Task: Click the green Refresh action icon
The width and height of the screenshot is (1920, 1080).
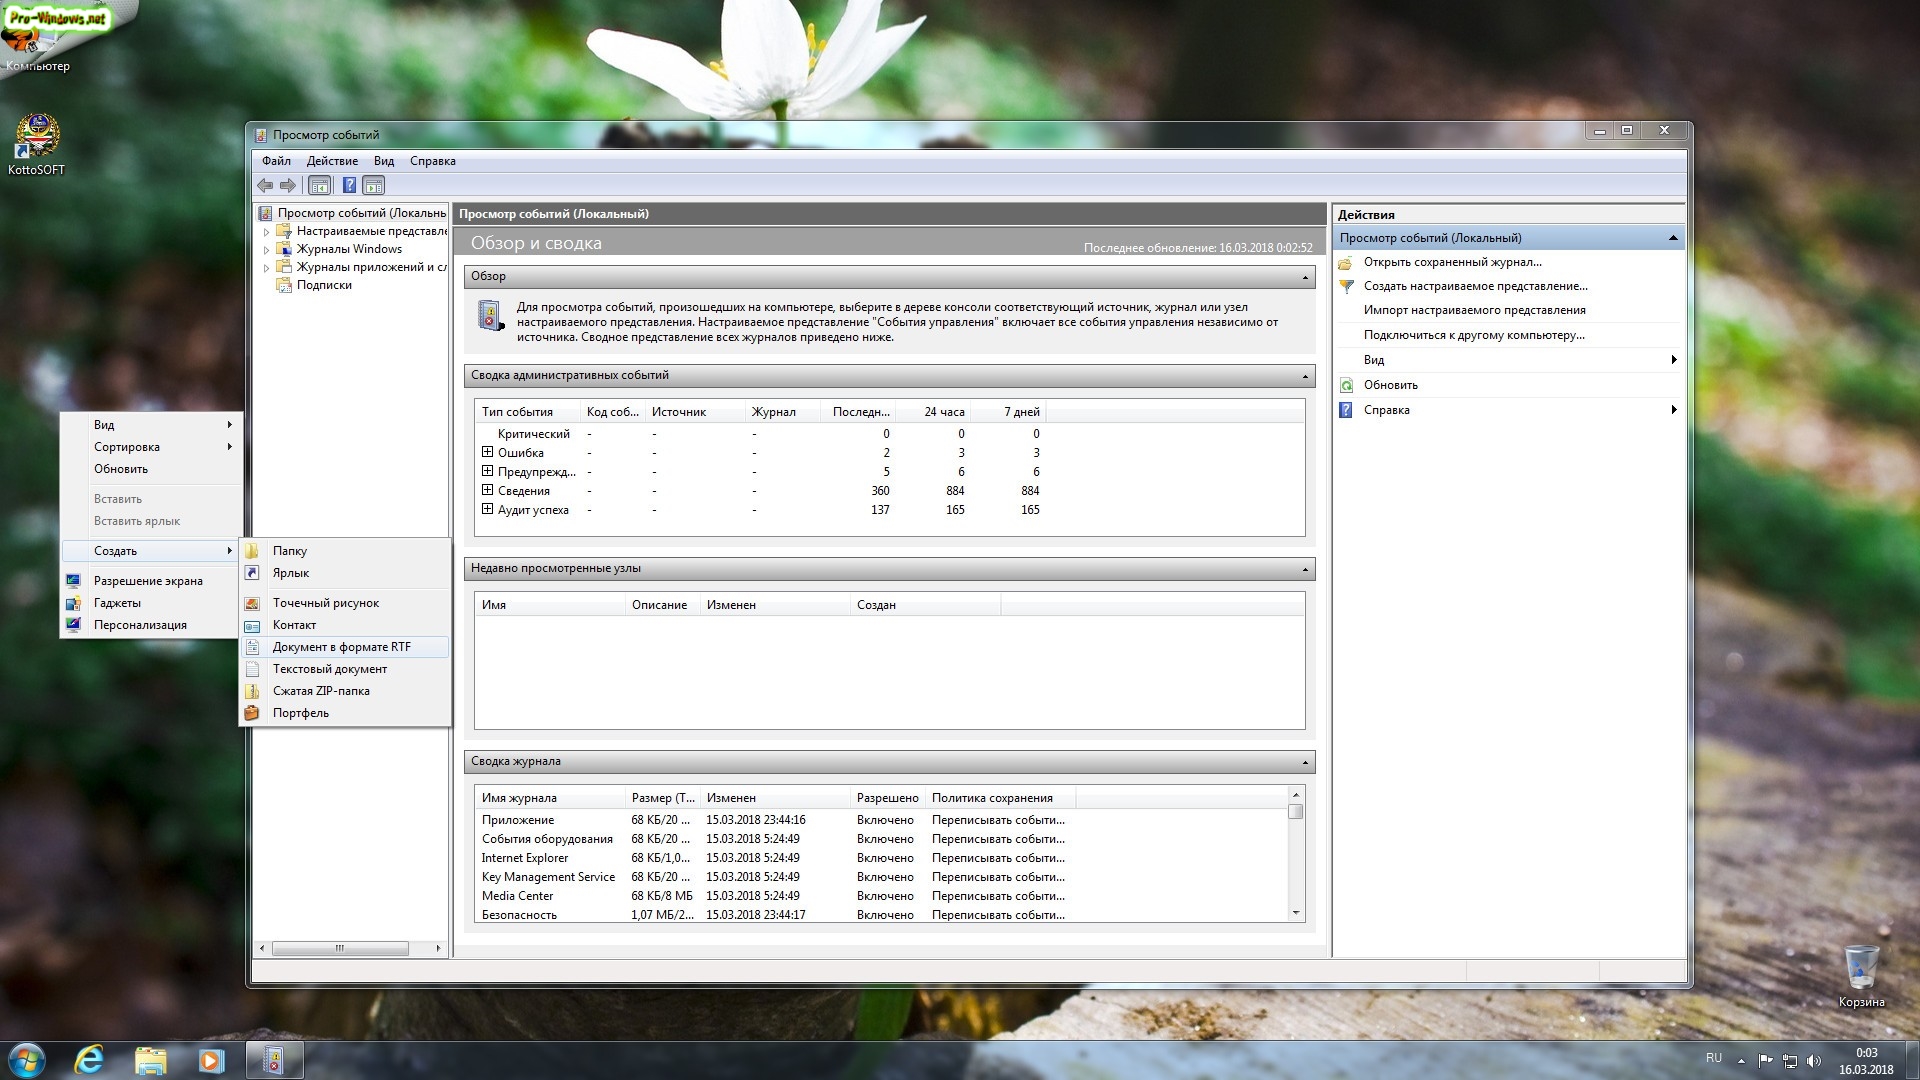Action: (1346, 385)
